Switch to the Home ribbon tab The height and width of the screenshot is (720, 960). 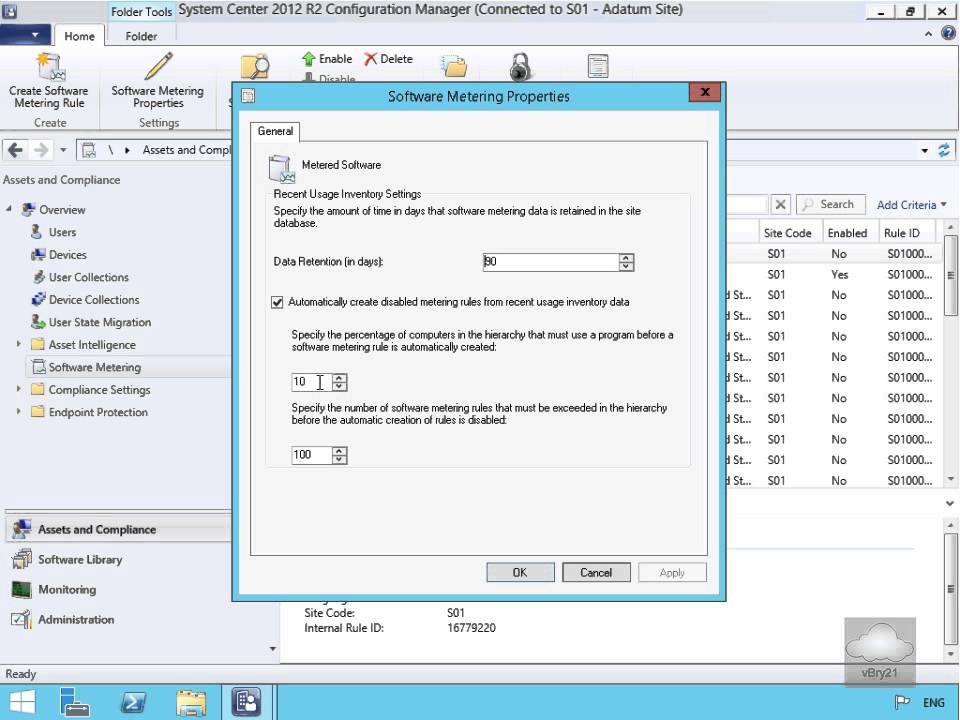click(x=80, y=36)
